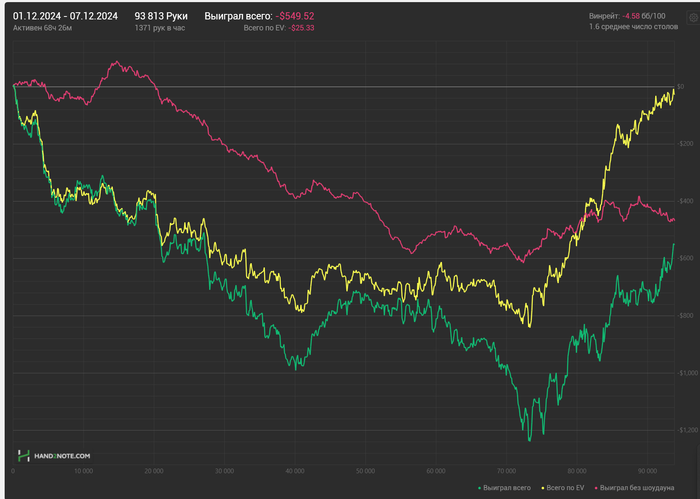Image resolution: width=700 pixels, height=499 pixels.
Task: Click the -$600 axis label
Action: pos(685,258)
